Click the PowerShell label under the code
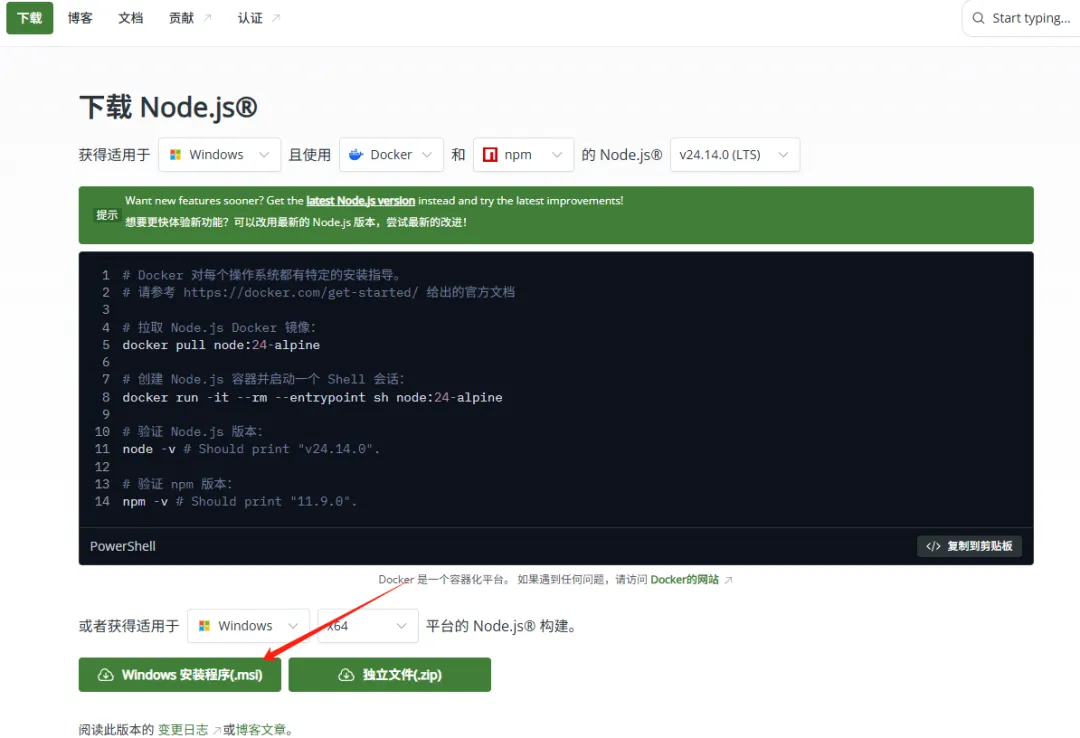1080x738 pixels. point(123,546)
